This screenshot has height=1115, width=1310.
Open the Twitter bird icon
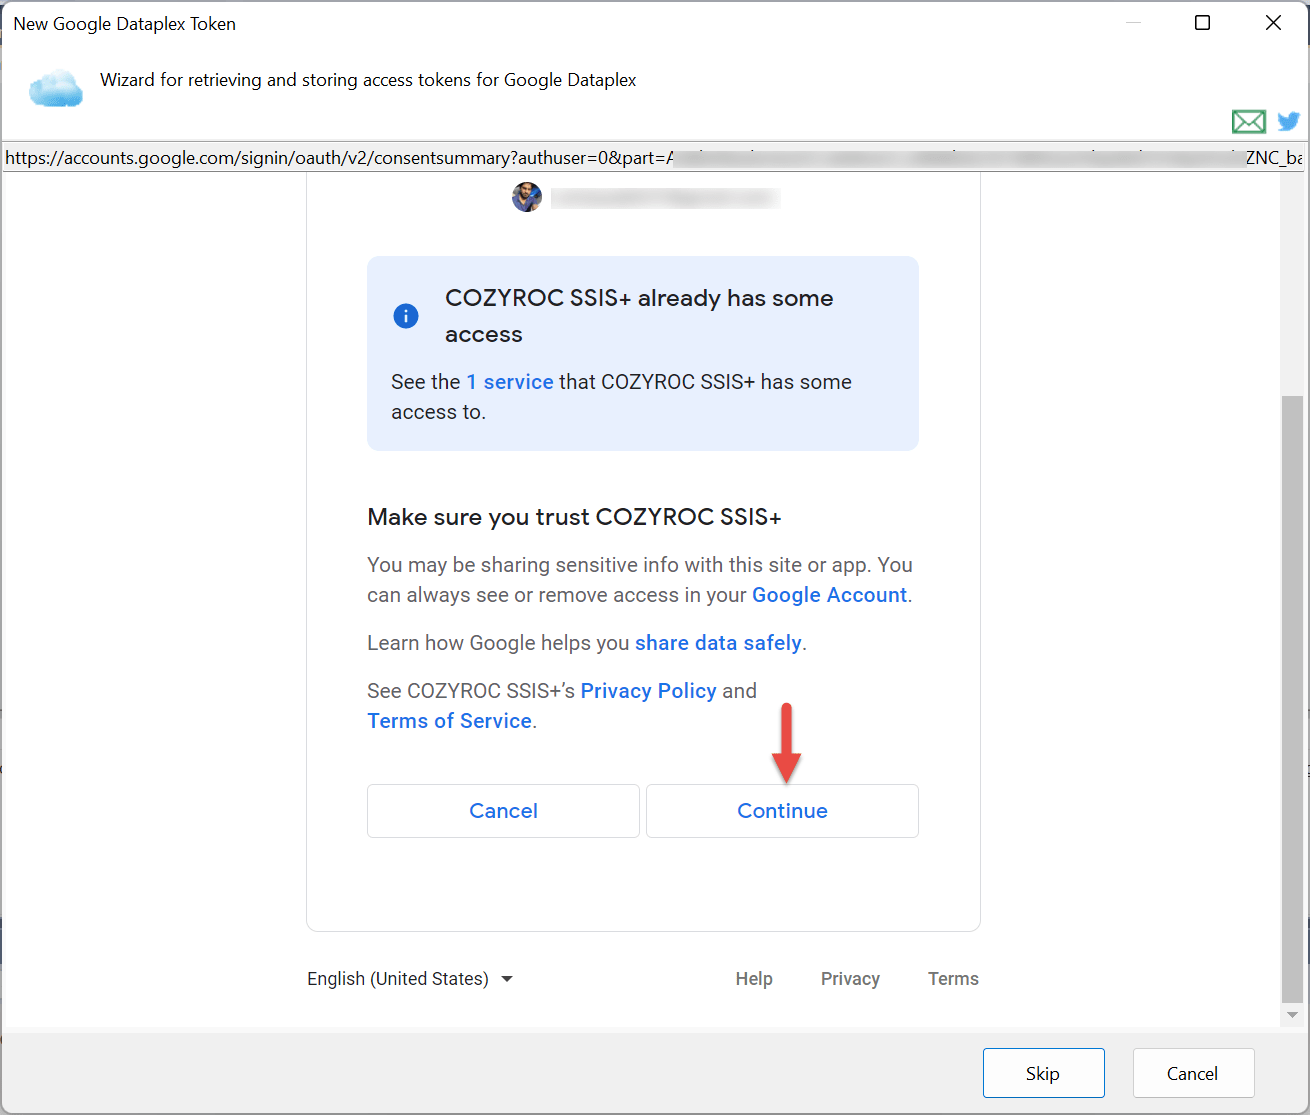[1289, 121]
